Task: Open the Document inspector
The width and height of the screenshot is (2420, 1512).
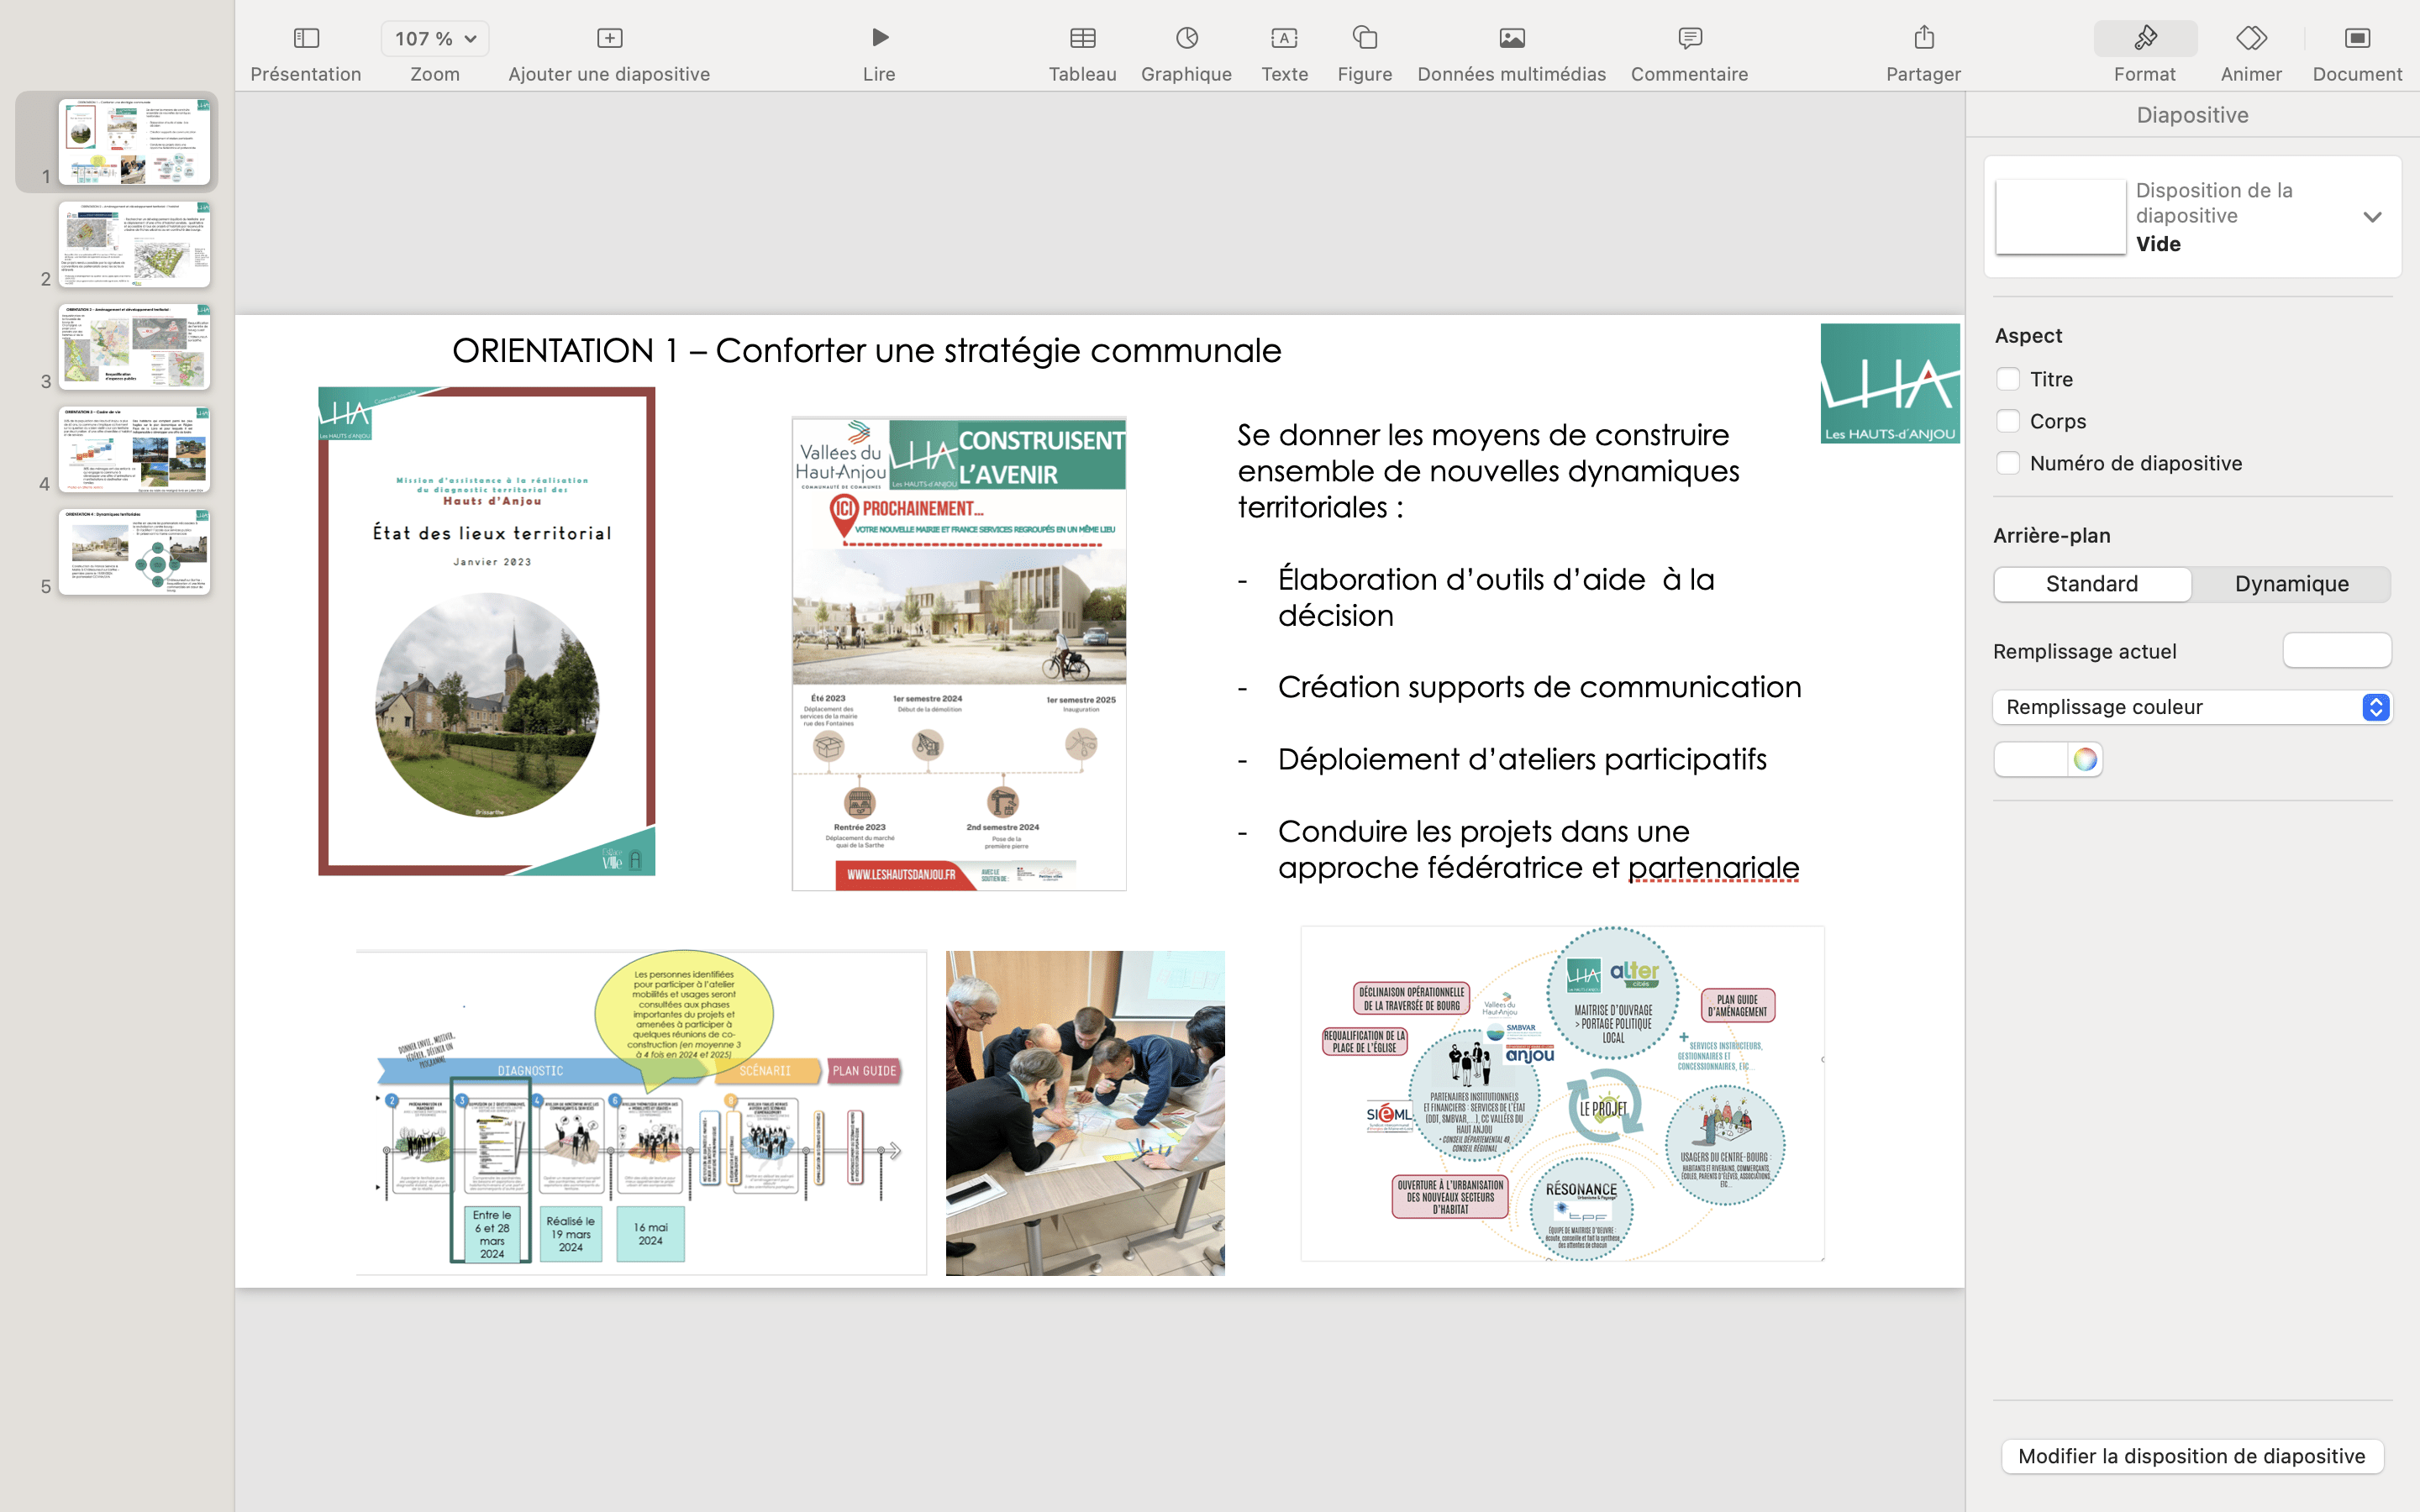Action: pyautogui.click(x=2357, y=54)
